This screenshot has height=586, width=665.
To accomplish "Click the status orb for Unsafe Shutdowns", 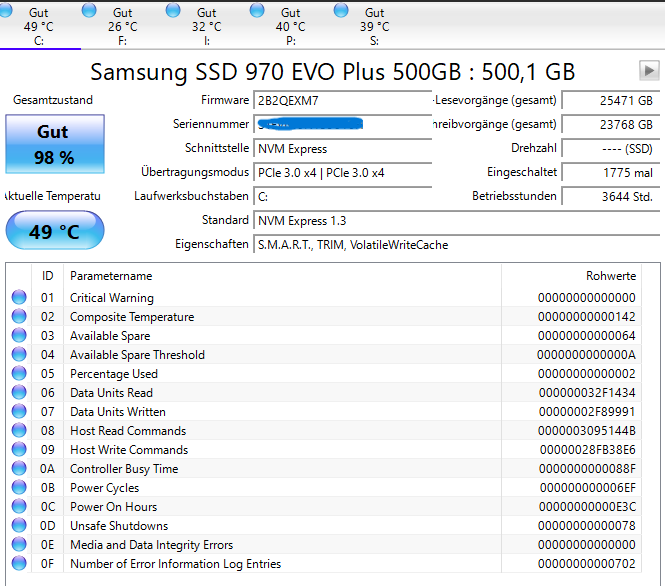I will 19,525.
